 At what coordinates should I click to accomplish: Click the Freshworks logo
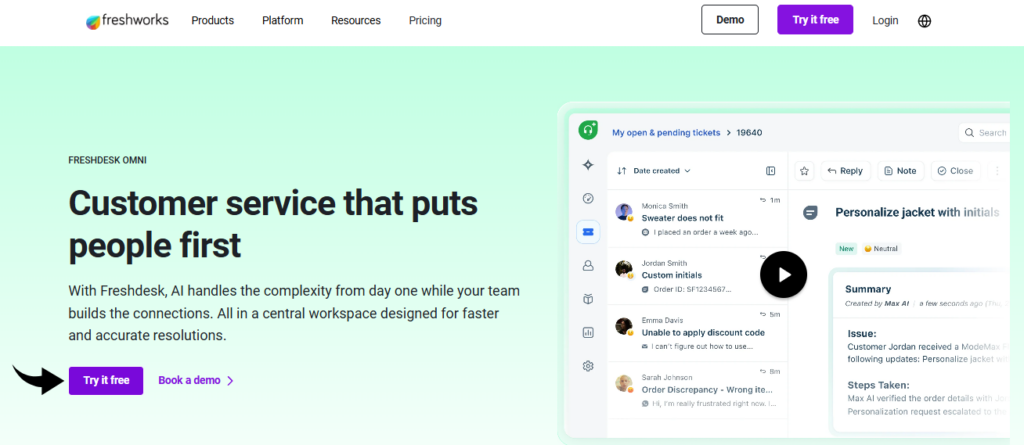pyautogui.click(x=127, y=21)
